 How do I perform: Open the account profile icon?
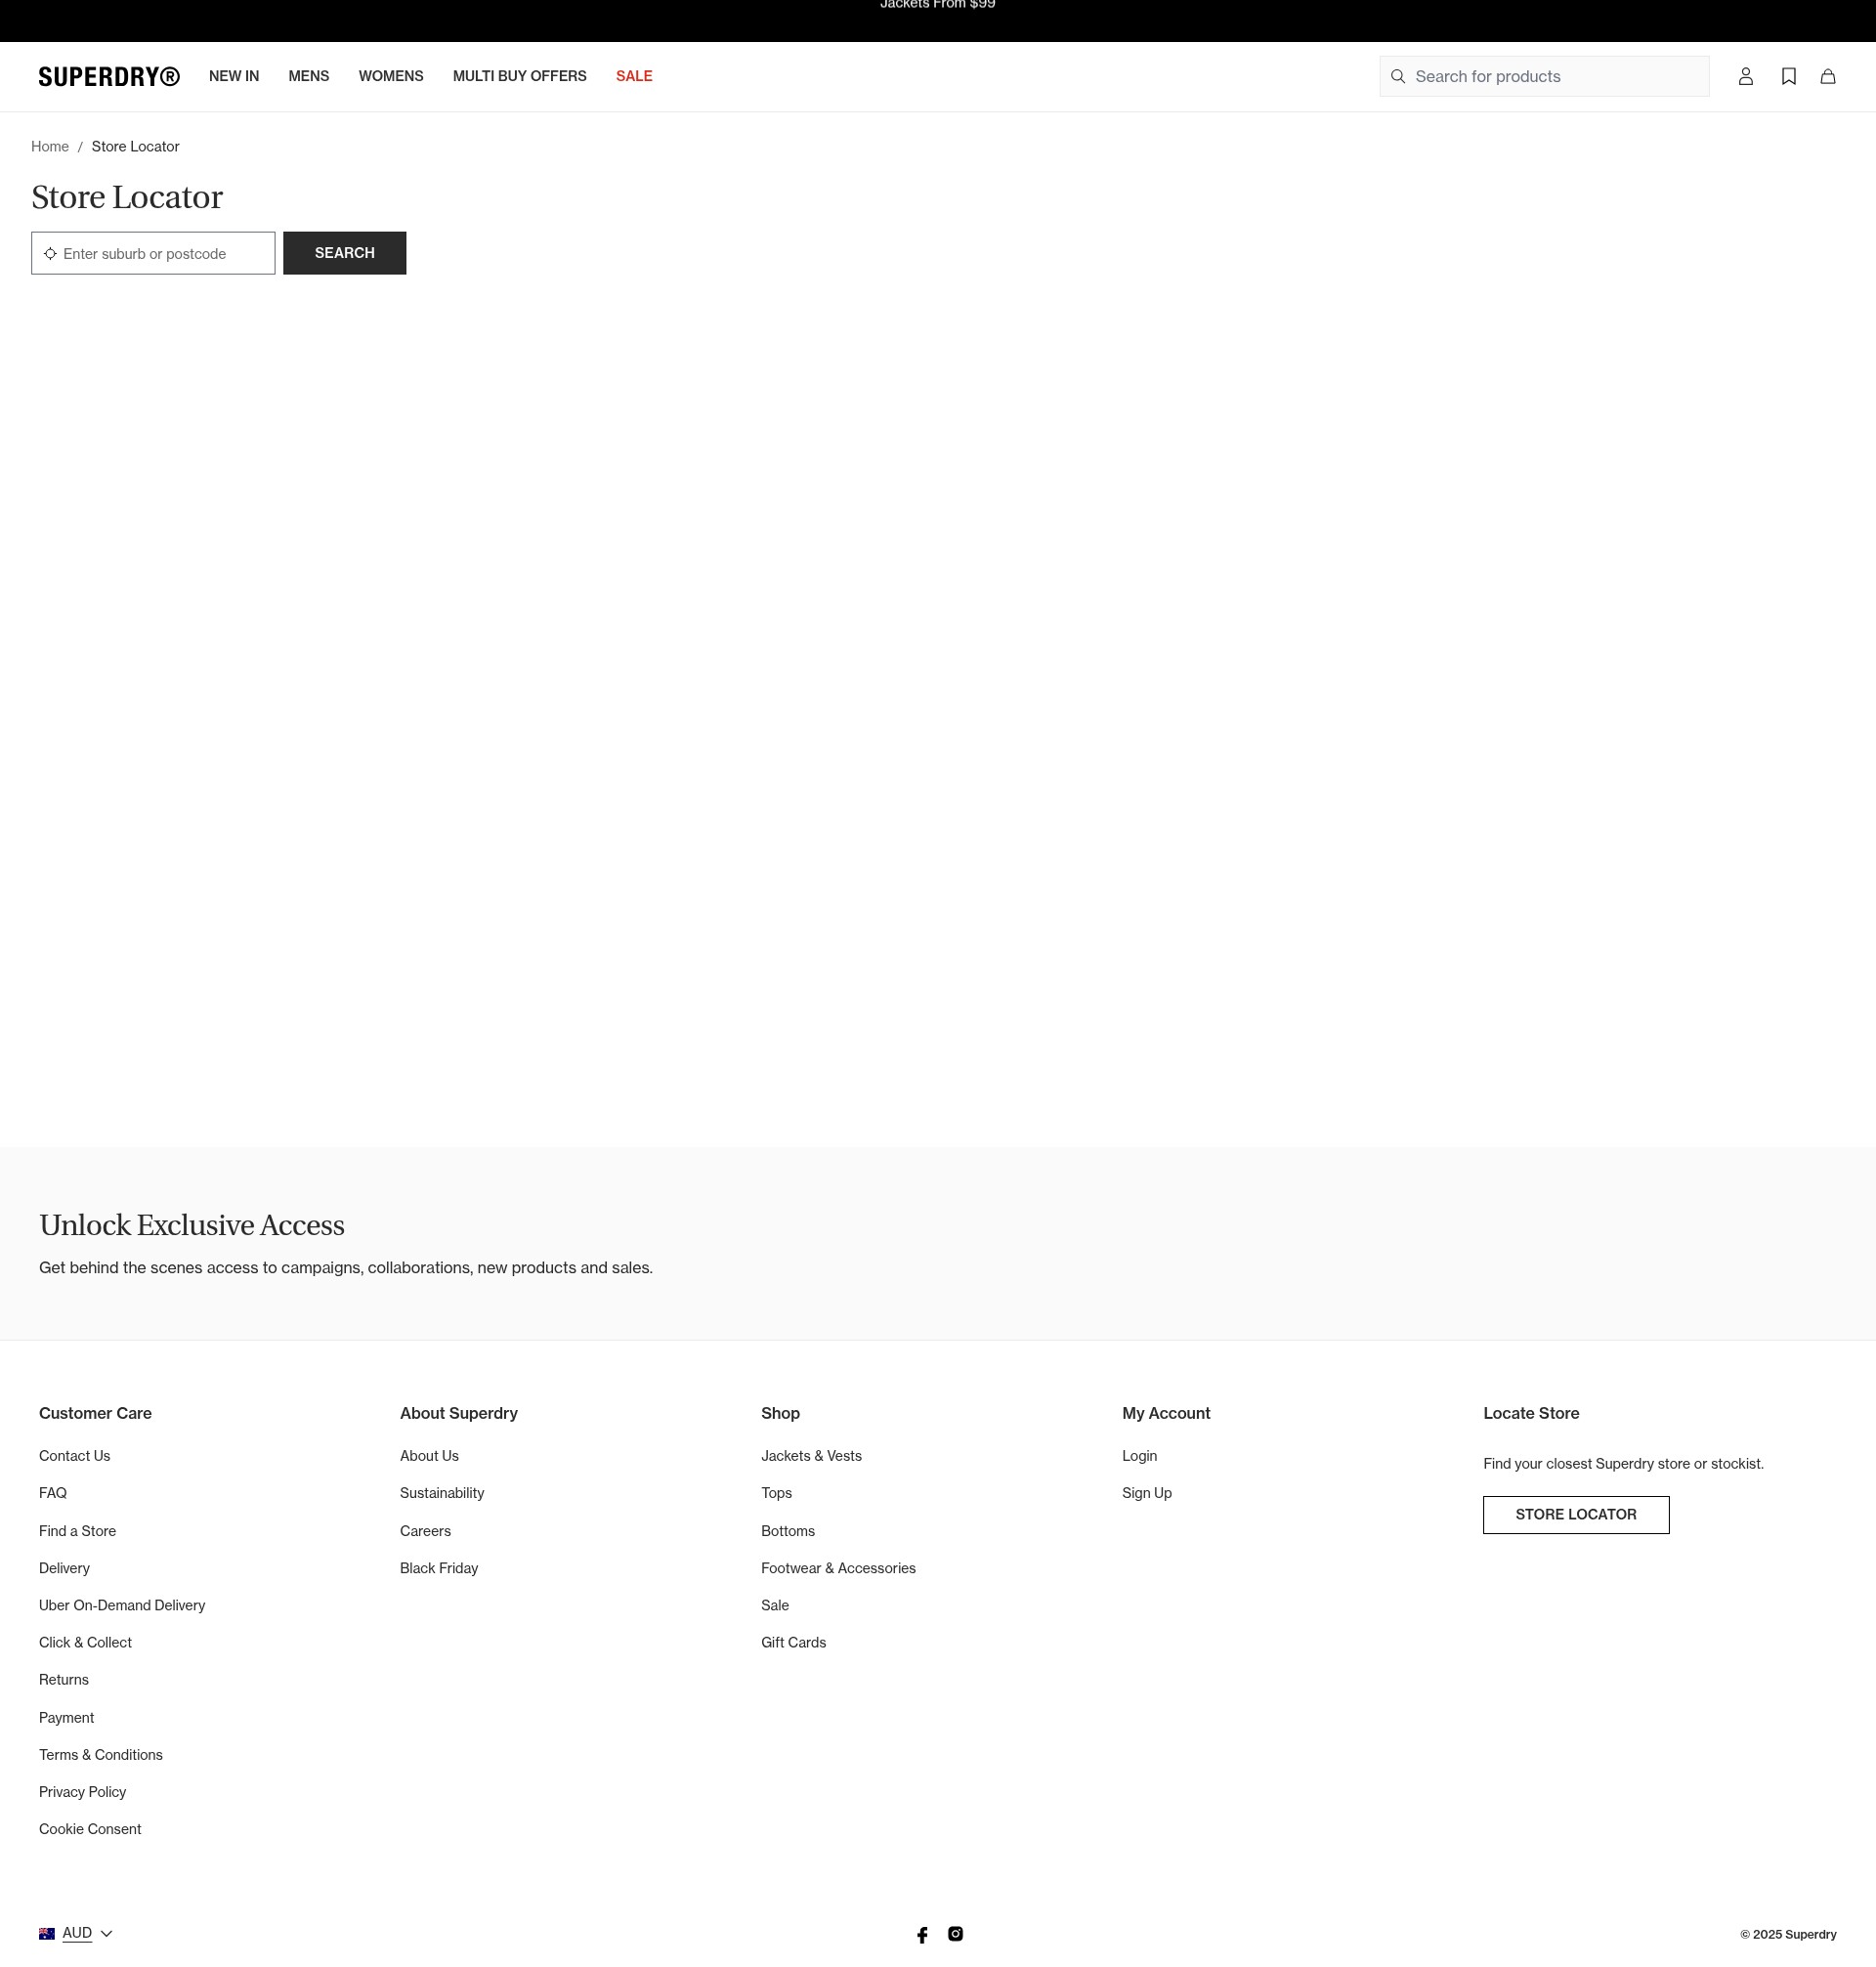[1745, 77]
